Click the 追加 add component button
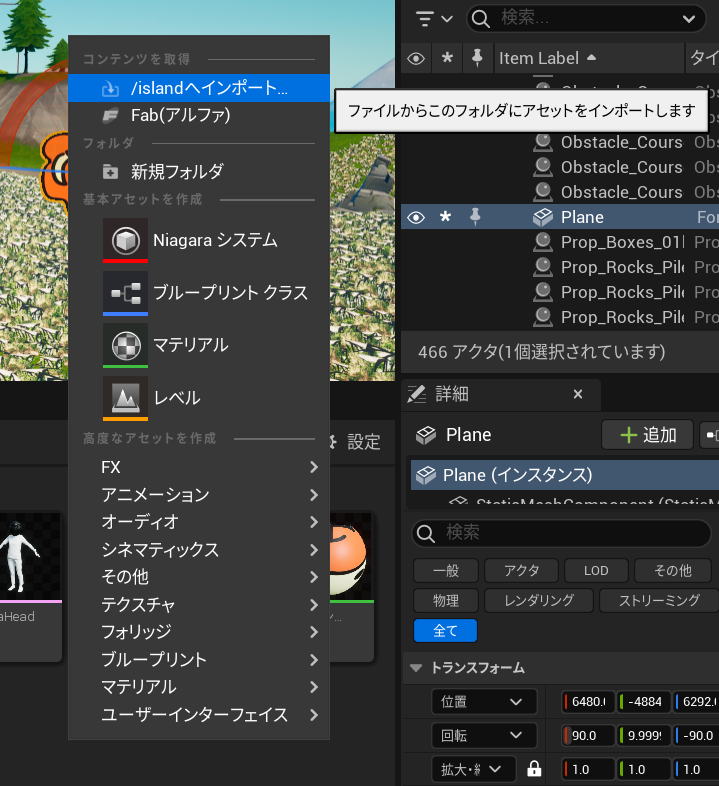The height and width of the screenshot is (786, 719). 648,435
